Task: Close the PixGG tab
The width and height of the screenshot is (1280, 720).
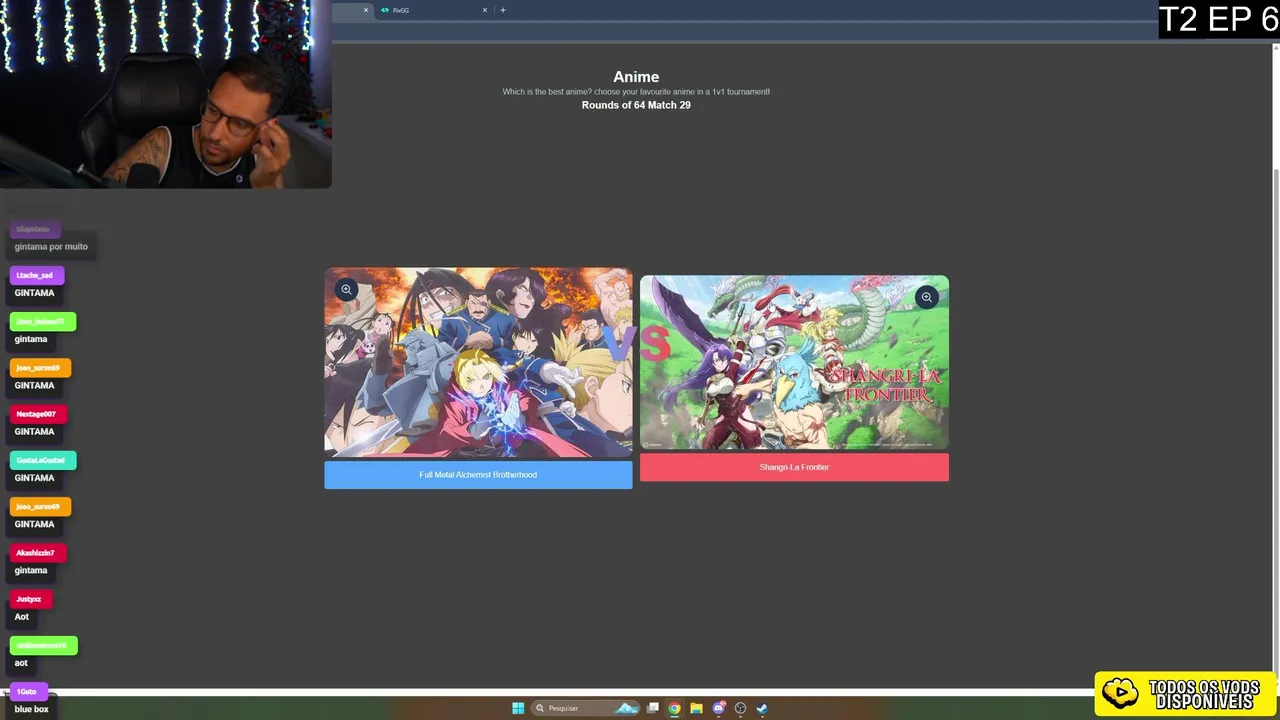Action: [x=485, y=10]
